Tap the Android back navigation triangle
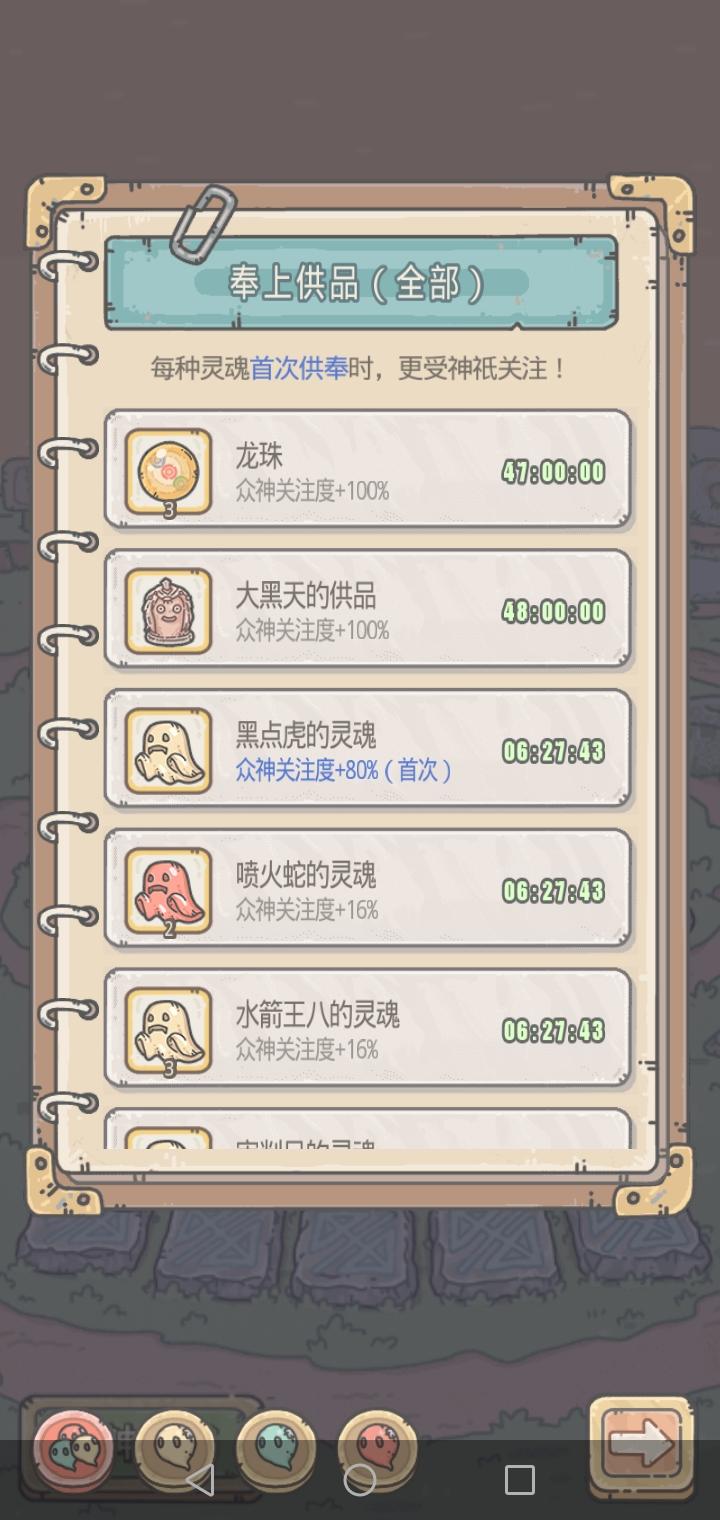720x1520 pixels. click(200, 1480)
